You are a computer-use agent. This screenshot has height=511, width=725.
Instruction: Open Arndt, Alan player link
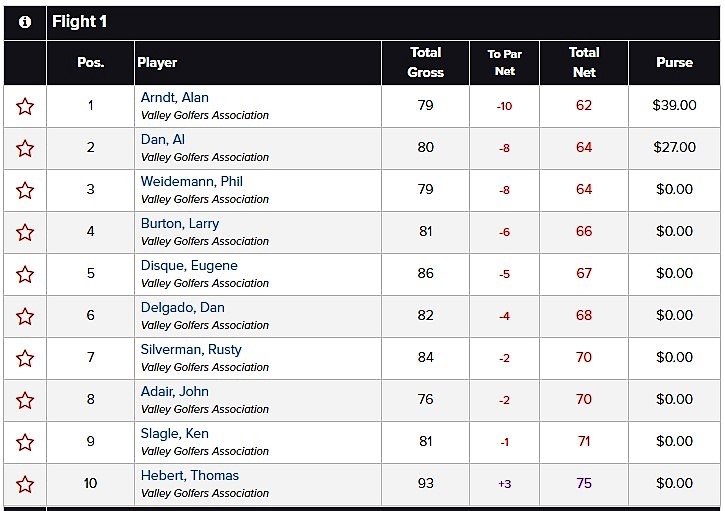[x=175, y=98]
